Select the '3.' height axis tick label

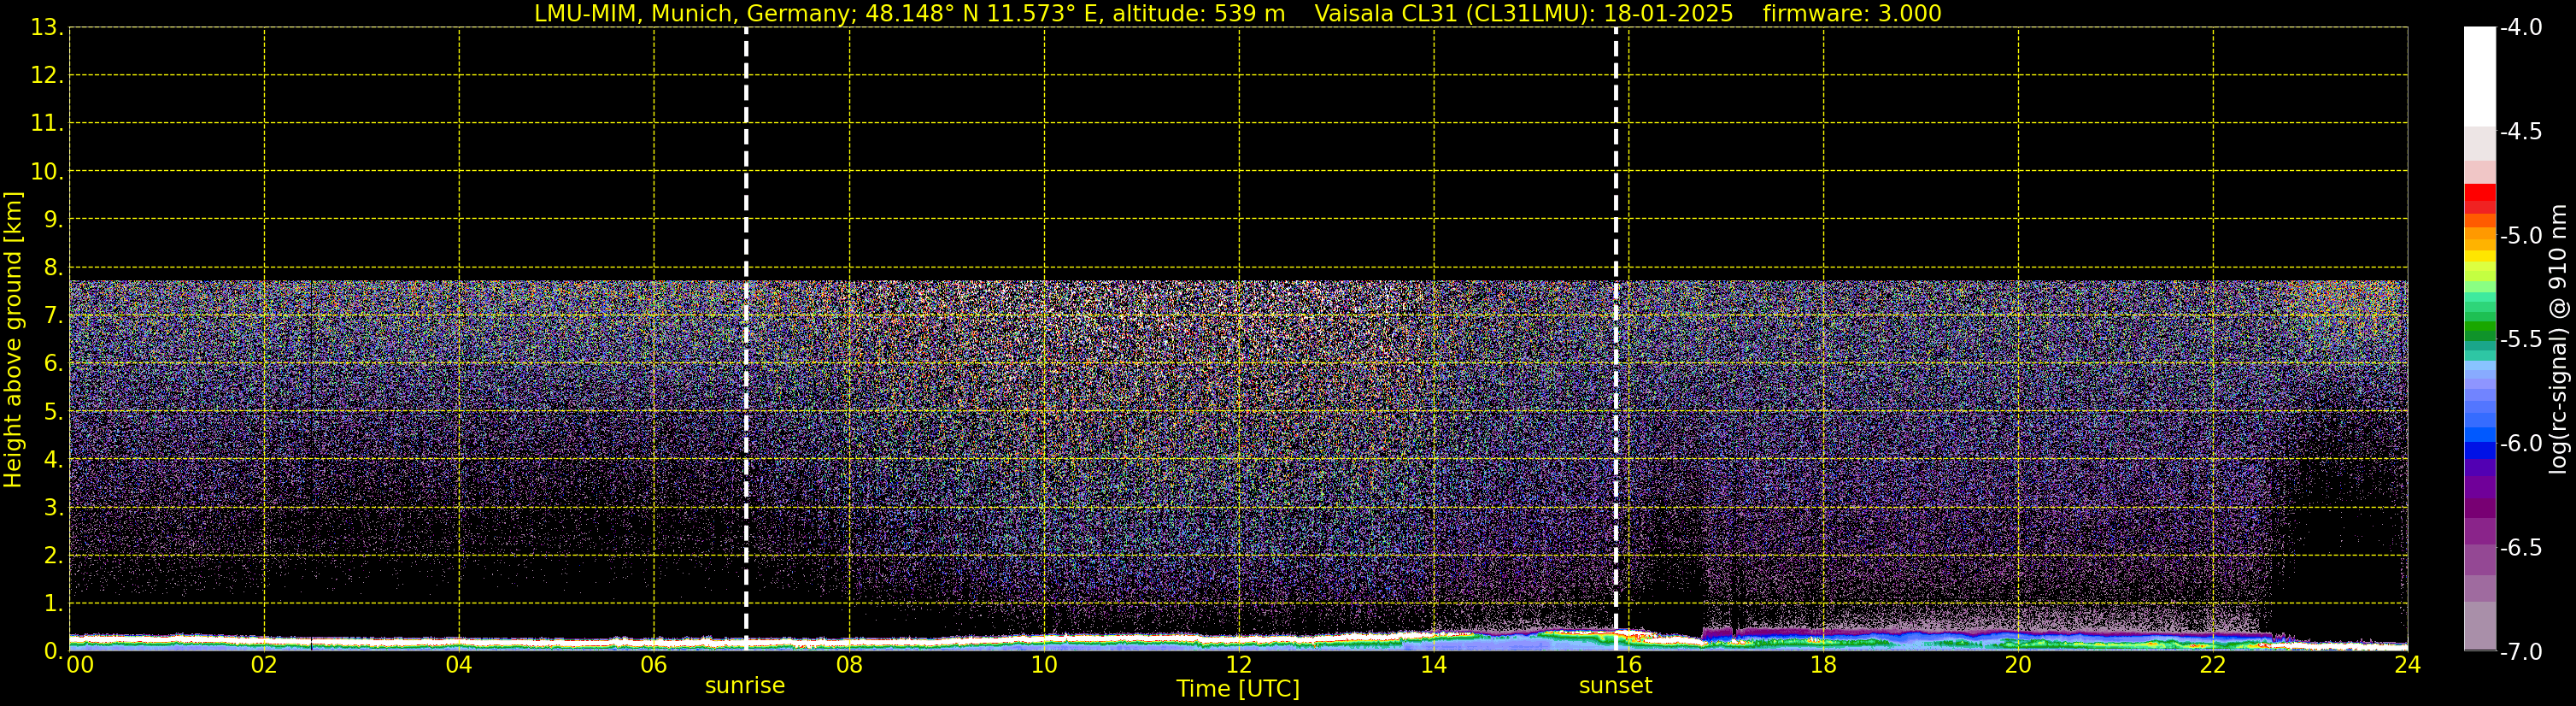[53, 508]
